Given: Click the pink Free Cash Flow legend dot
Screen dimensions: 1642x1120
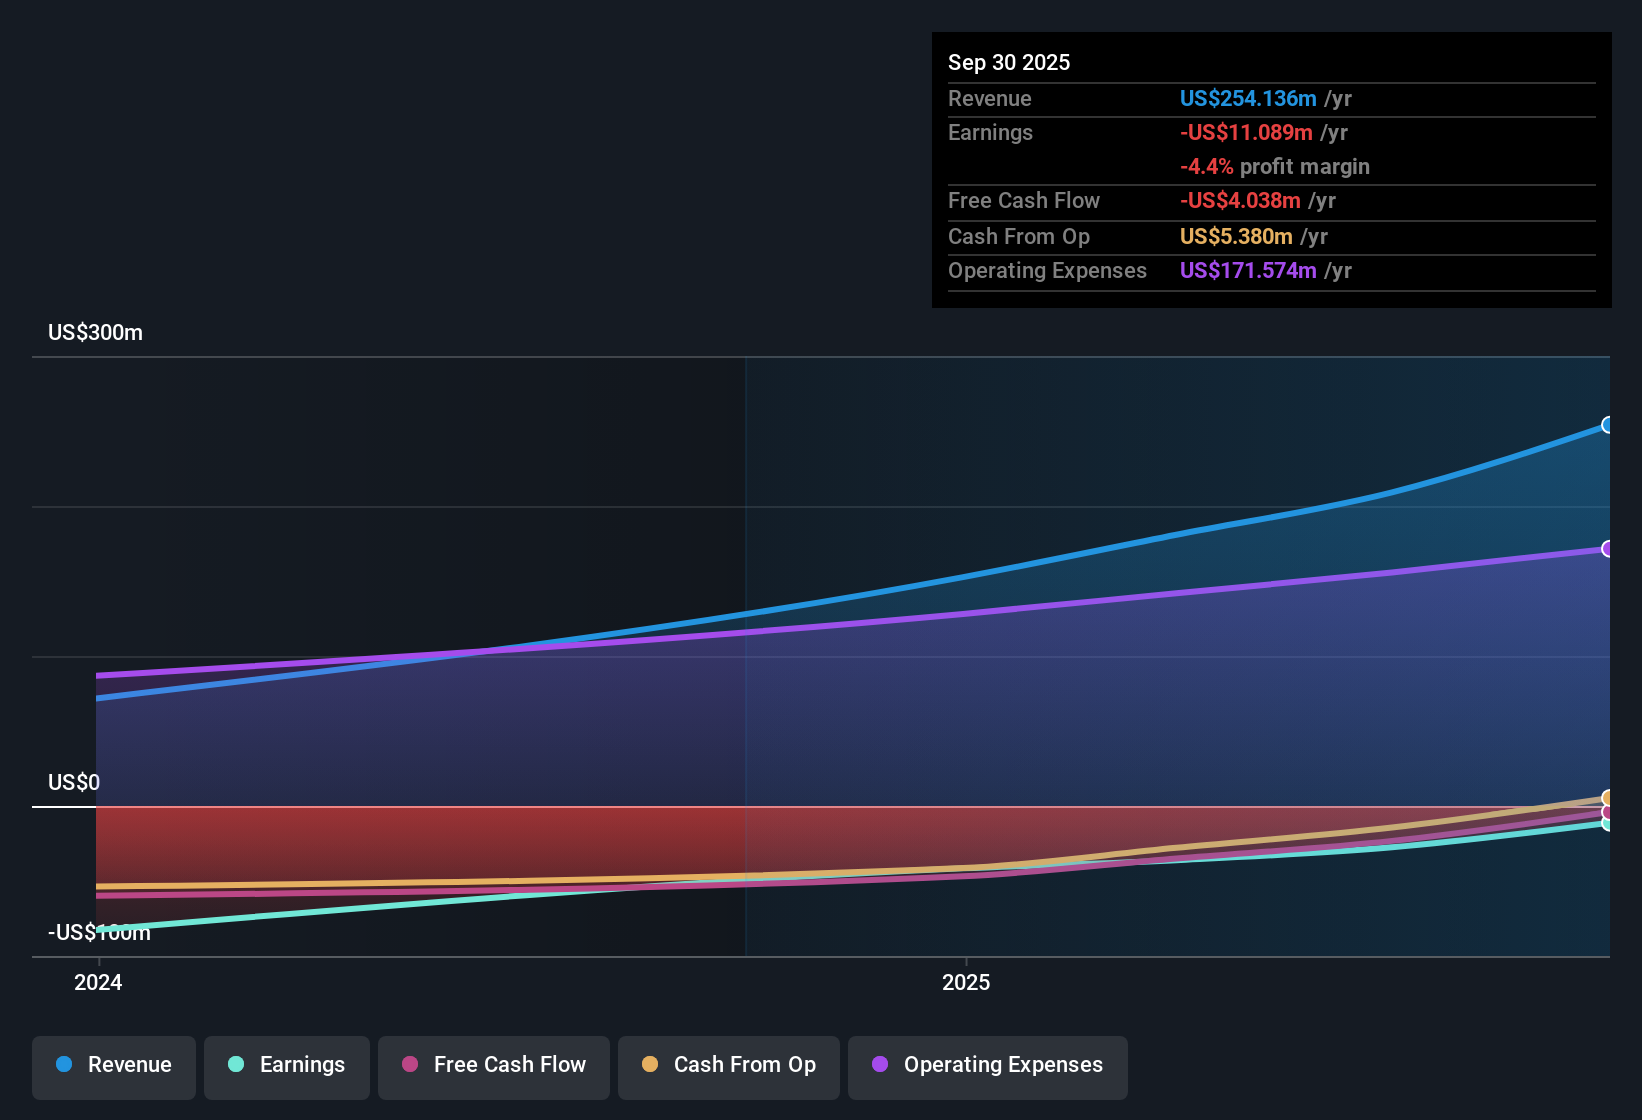Looking at the screenshot, I should tap(409, 1065).
